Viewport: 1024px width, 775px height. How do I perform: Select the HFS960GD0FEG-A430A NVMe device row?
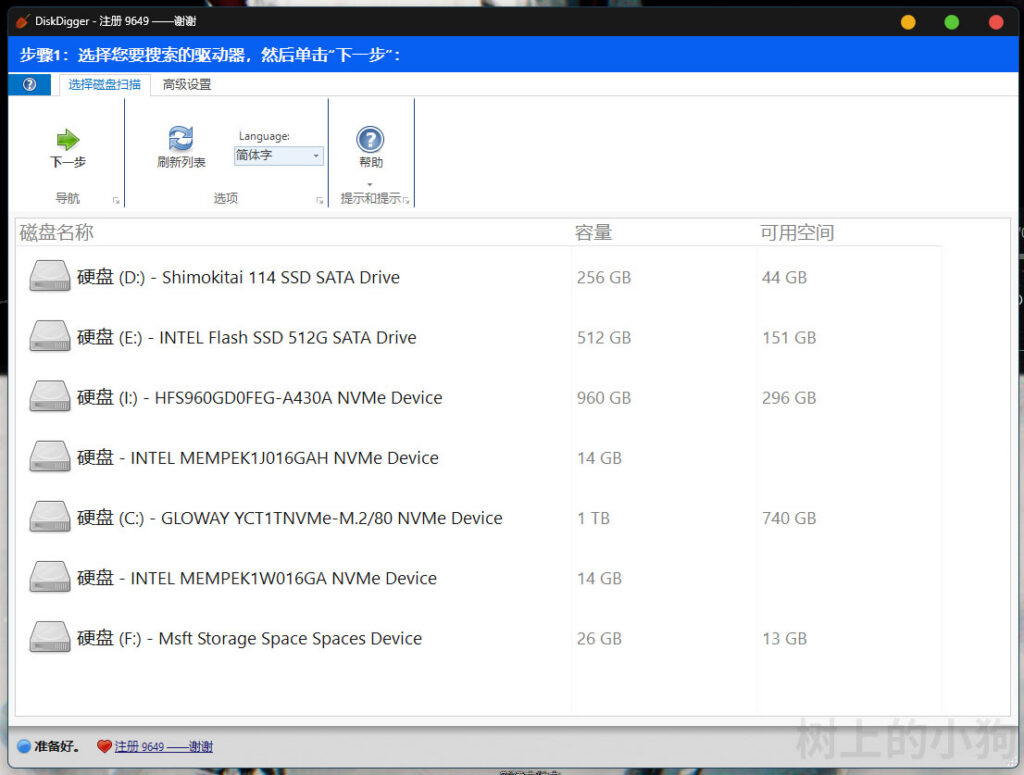click(298, 398)
